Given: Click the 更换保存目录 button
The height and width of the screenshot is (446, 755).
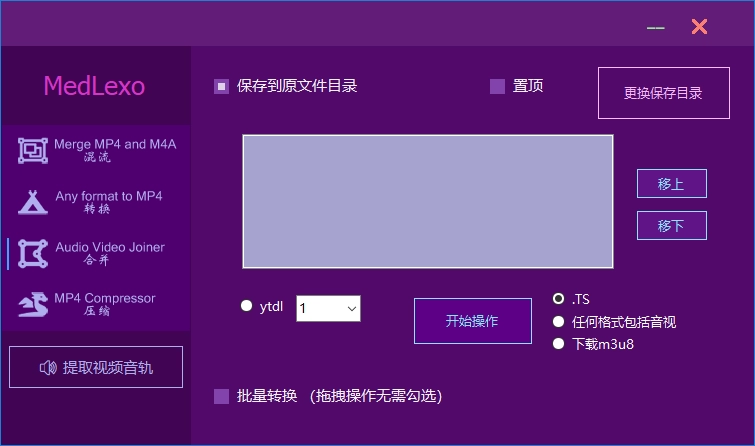Looking at the screenshot, I should (663, 93).
